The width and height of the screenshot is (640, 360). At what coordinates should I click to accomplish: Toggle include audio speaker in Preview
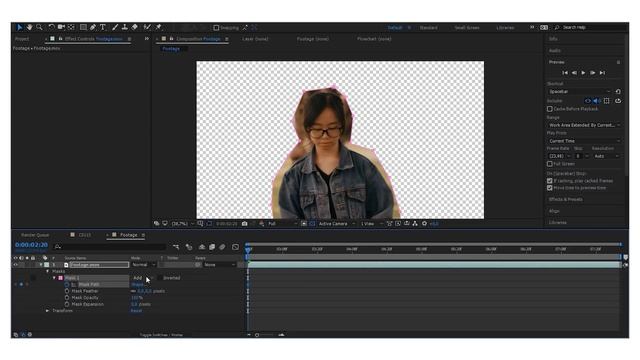[596, 101]
